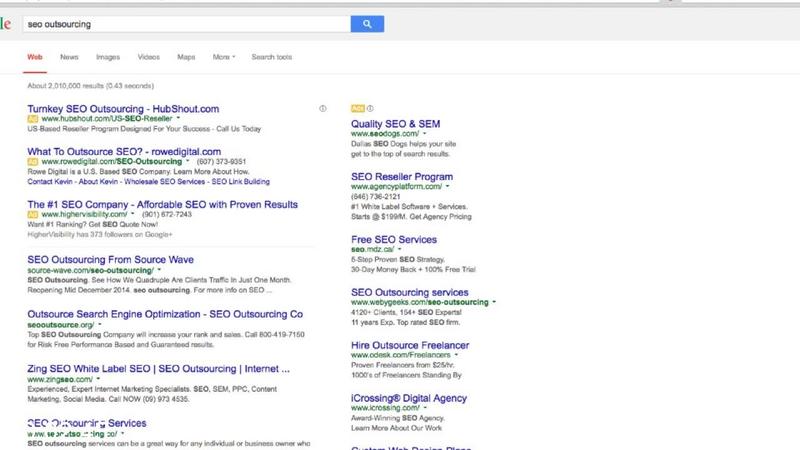This screenshot has height=450, width=800.
Task: Expand arrow next to webygeeks.com URL
Action: [494, 302]
